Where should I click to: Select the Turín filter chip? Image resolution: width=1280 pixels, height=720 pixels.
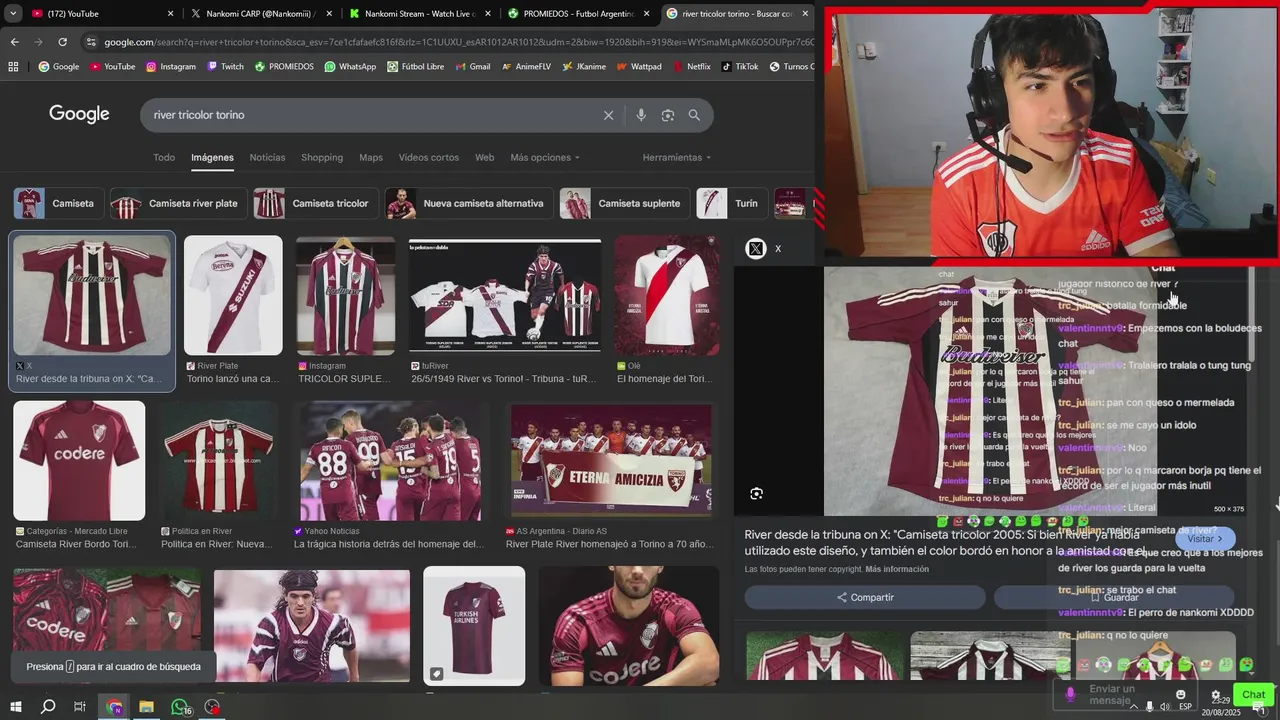[733, 203]
